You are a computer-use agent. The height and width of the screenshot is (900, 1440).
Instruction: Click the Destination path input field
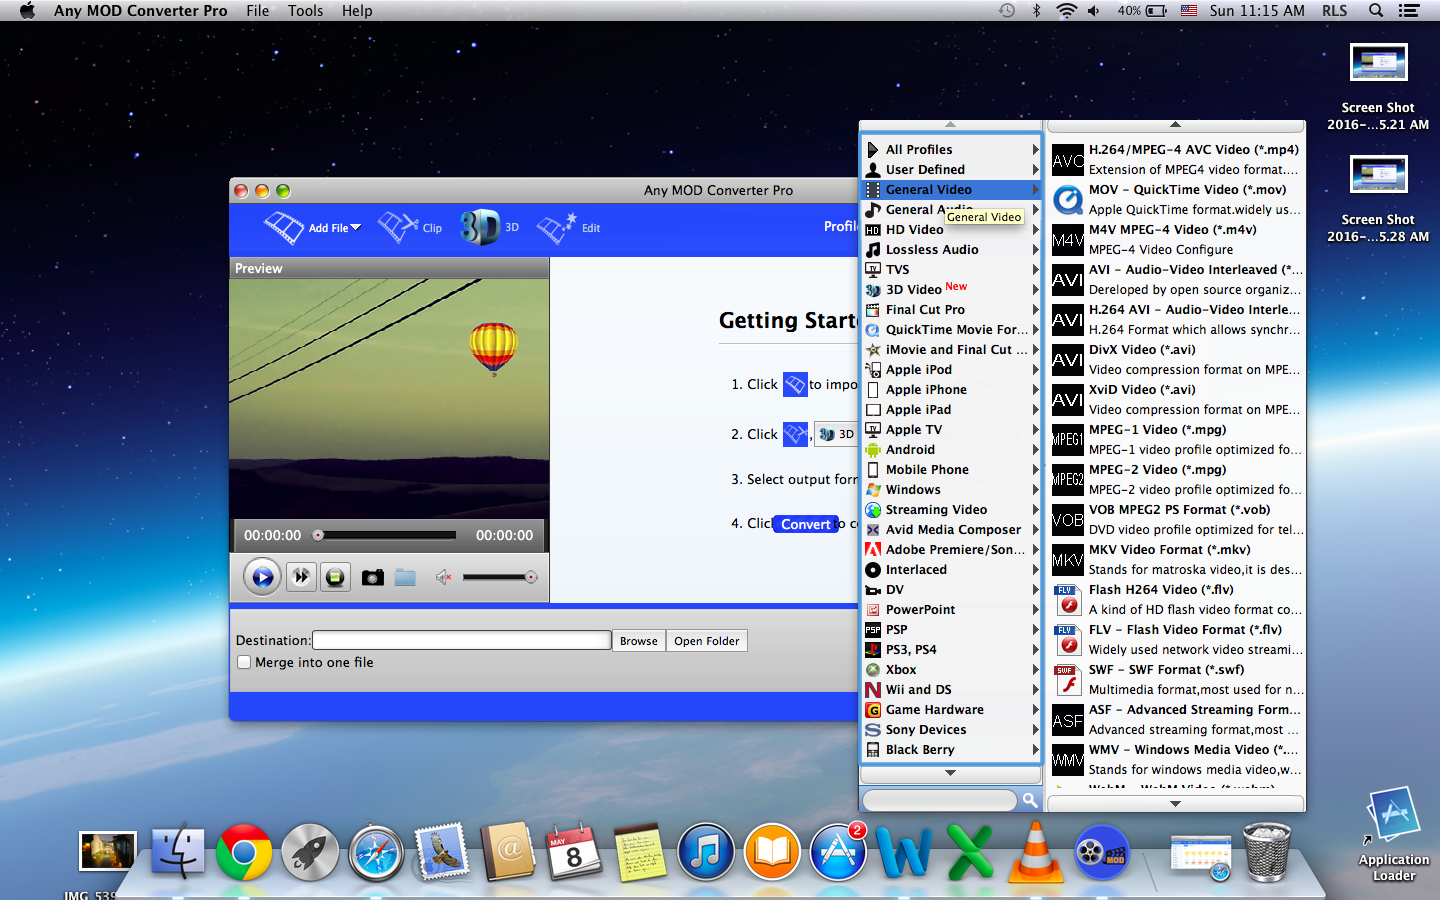coord(462,640)
